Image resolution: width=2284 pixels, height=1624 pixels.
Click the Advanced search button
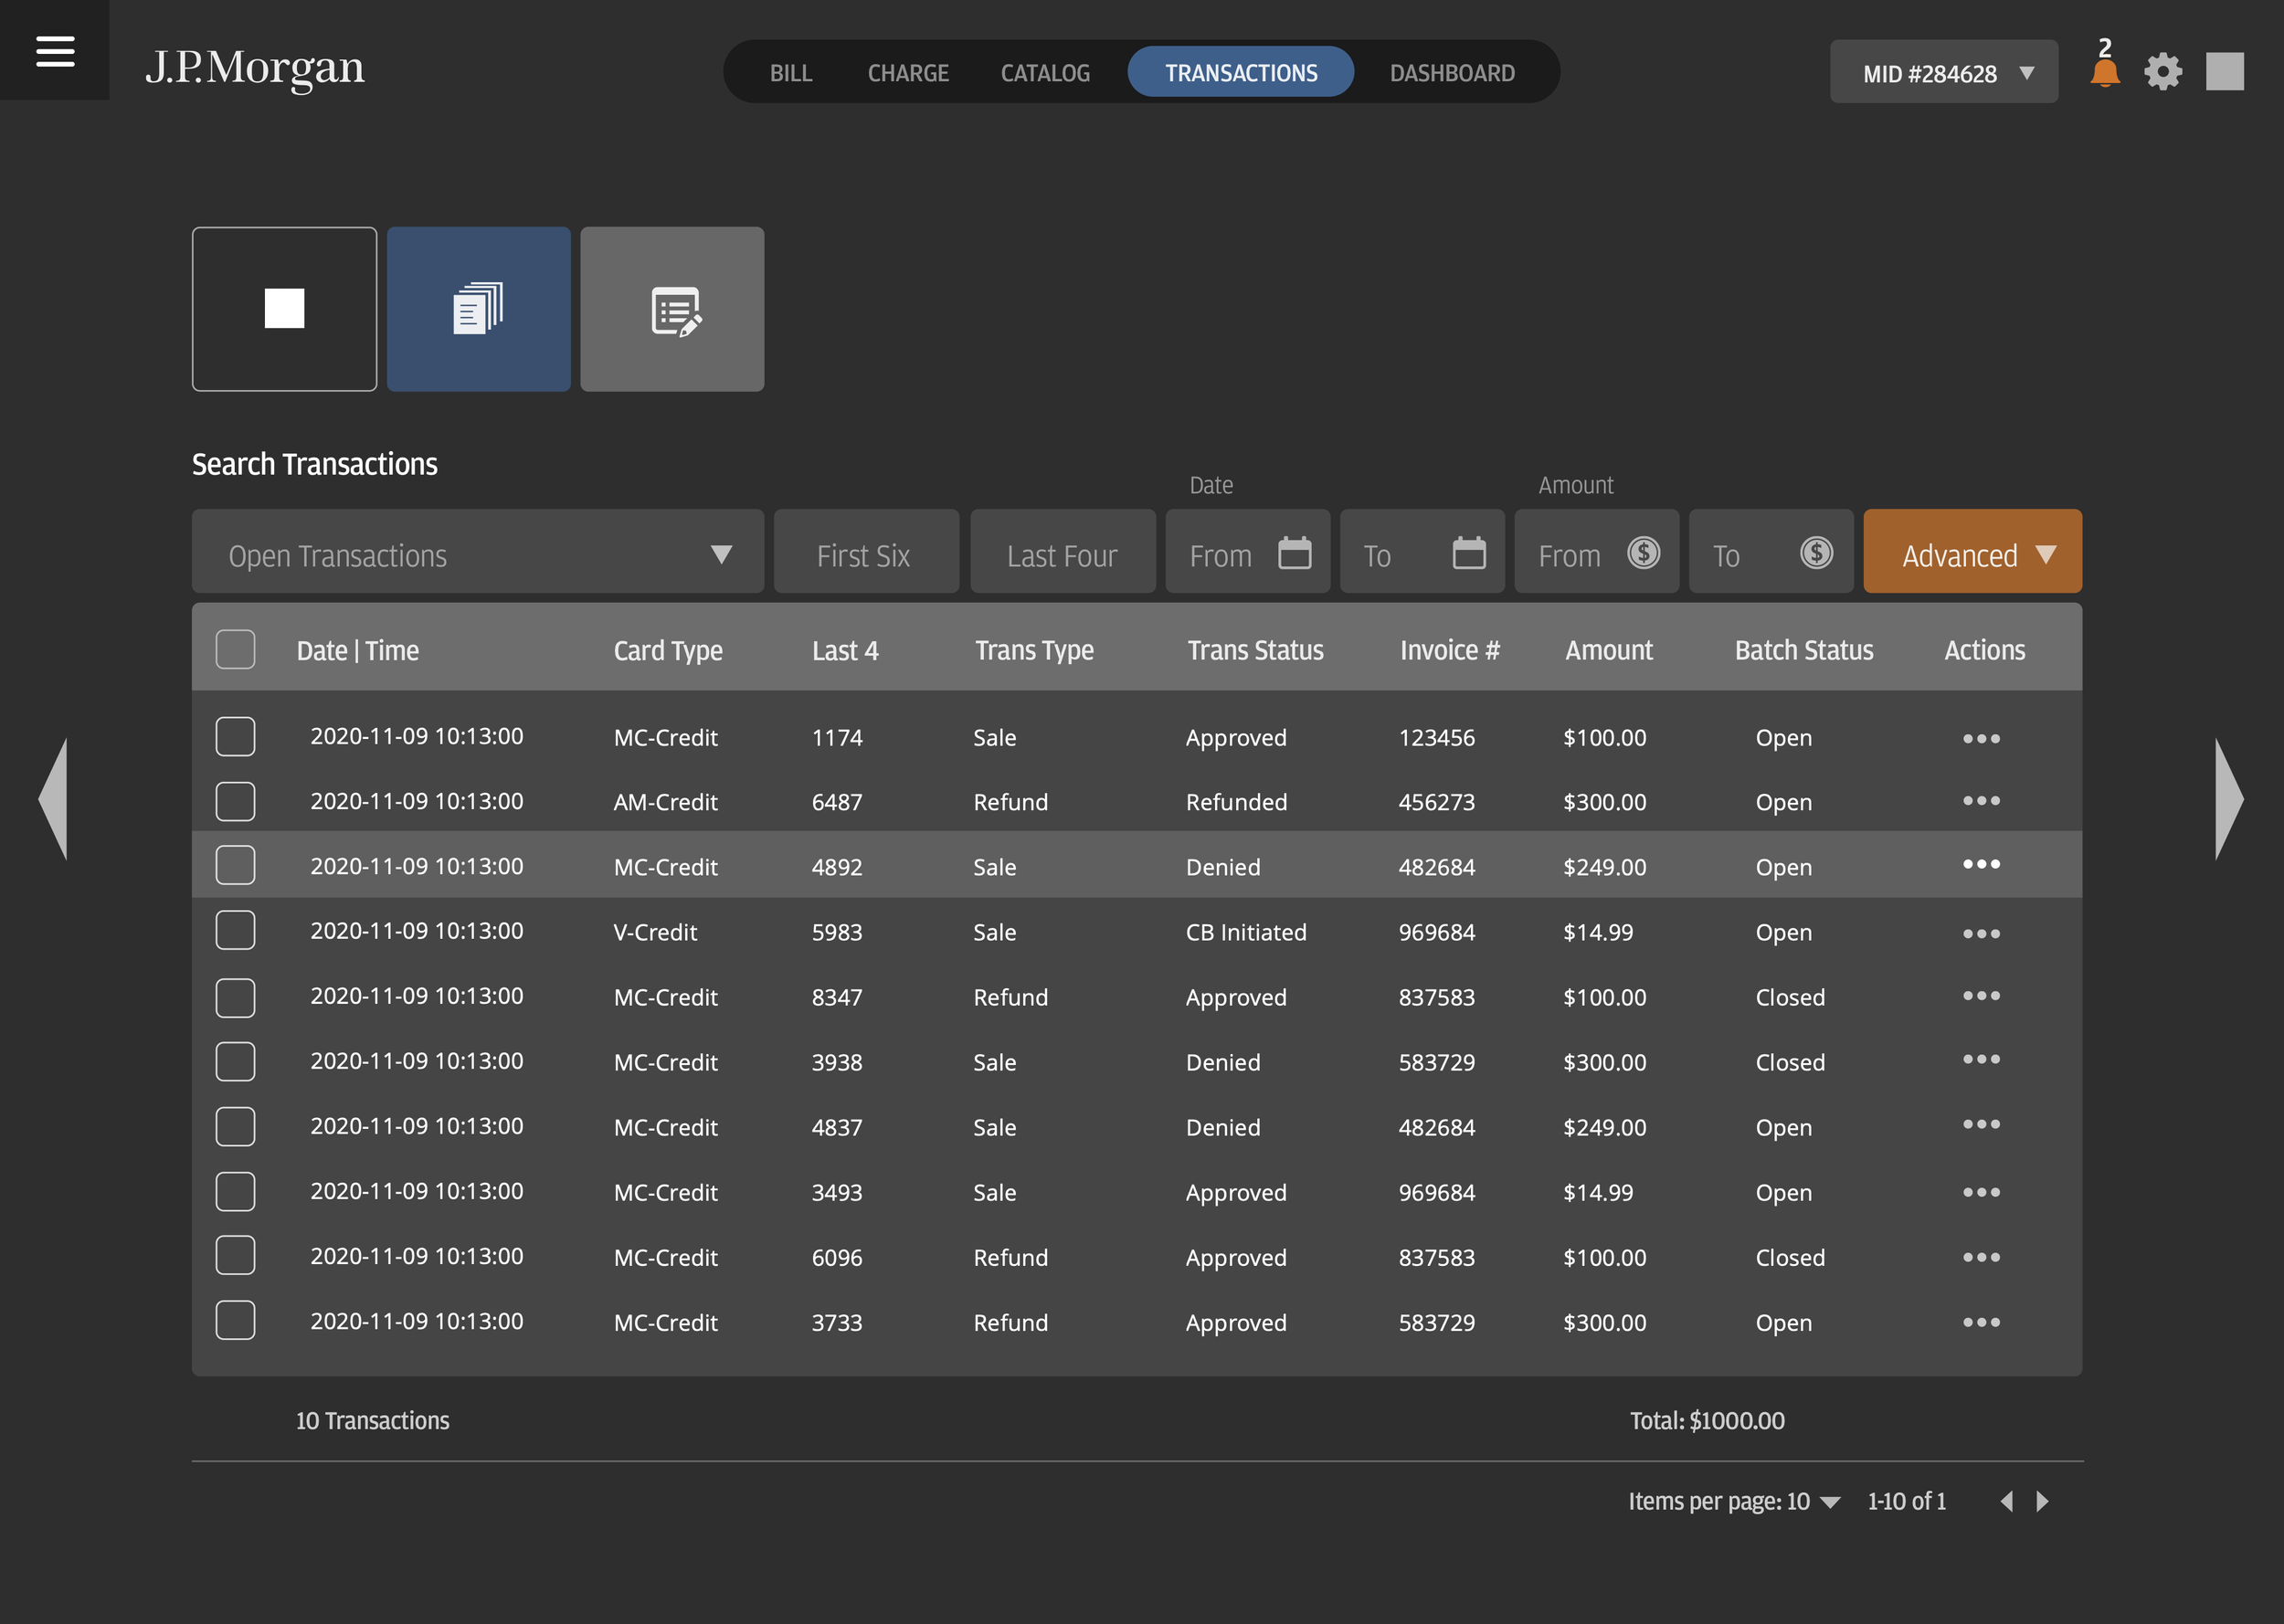coord(1971,551)
